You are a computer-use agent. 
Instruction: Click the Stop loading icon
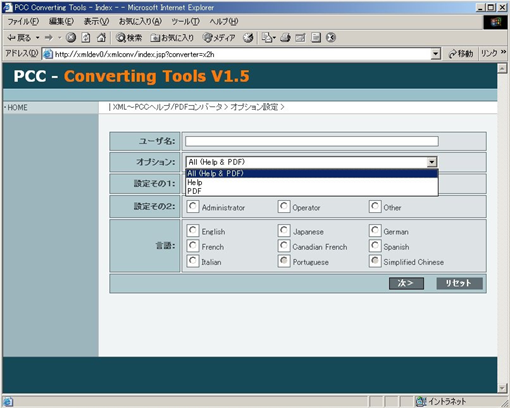[x=71, y=38]
